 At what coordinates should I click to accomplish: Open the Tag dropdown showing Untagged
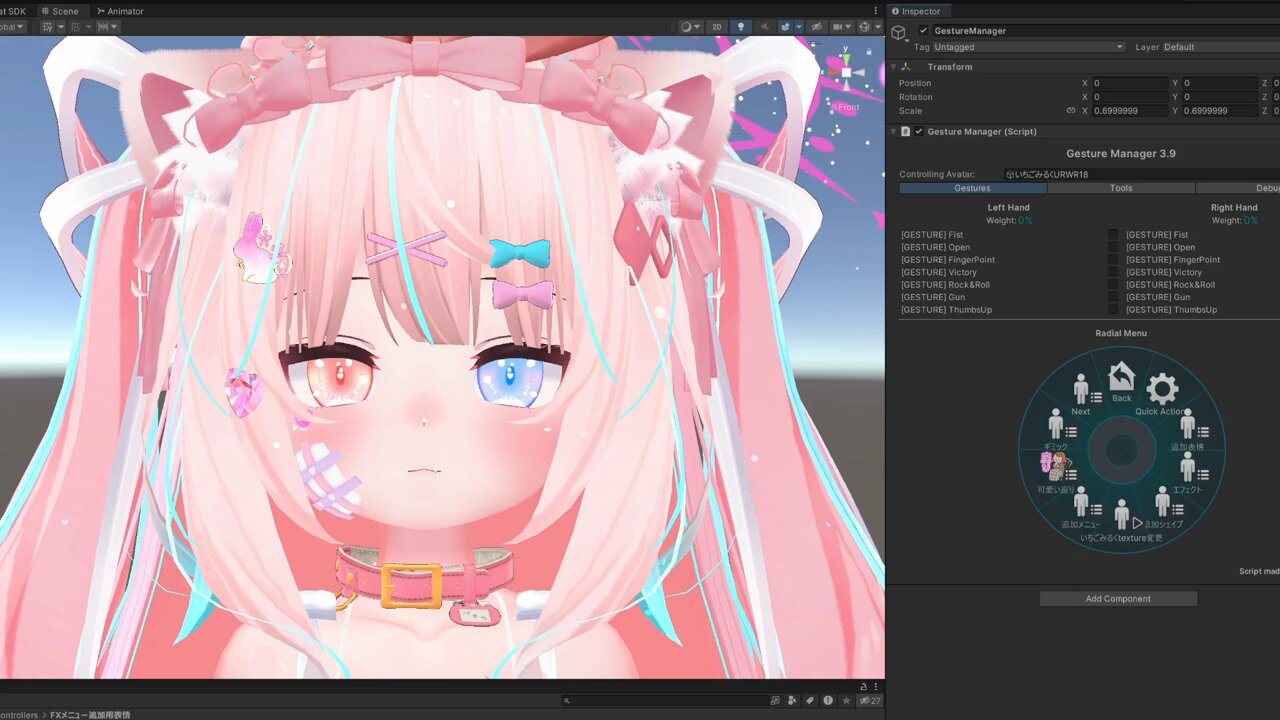(x=1029, y=47)
